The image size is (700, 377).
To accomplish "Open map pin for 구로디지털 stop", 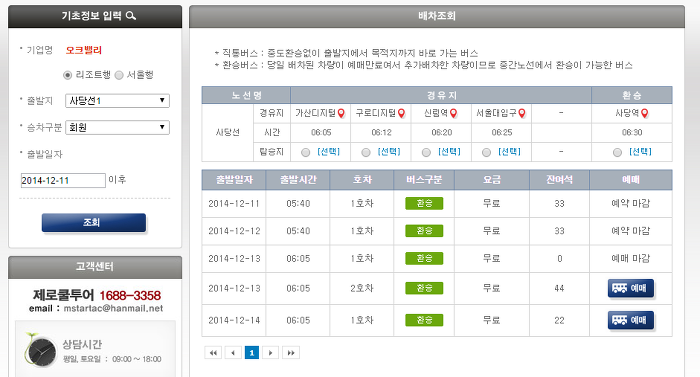I will pyautogui.click(x=402, y=113).
